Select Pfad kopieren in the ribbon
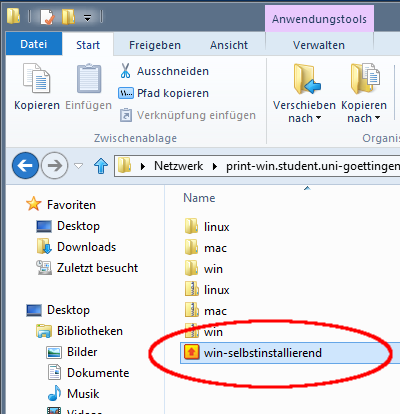 click(163, 93)
